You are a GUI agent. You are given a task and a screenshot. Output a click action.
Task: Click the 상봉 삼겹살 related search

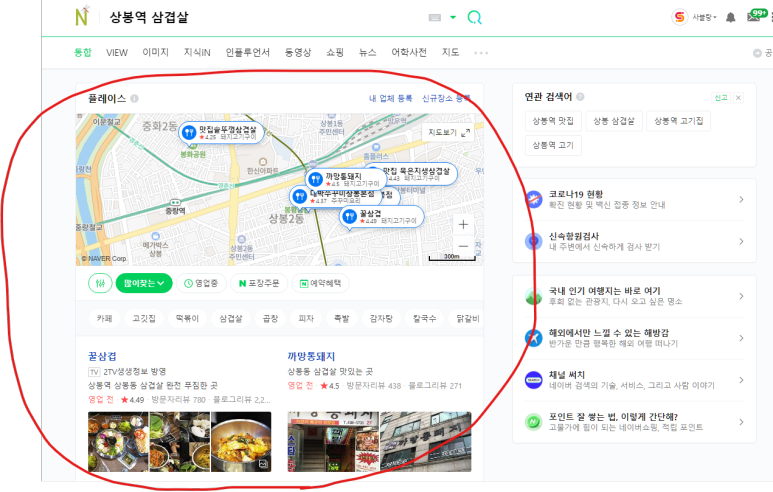point(614,121)
